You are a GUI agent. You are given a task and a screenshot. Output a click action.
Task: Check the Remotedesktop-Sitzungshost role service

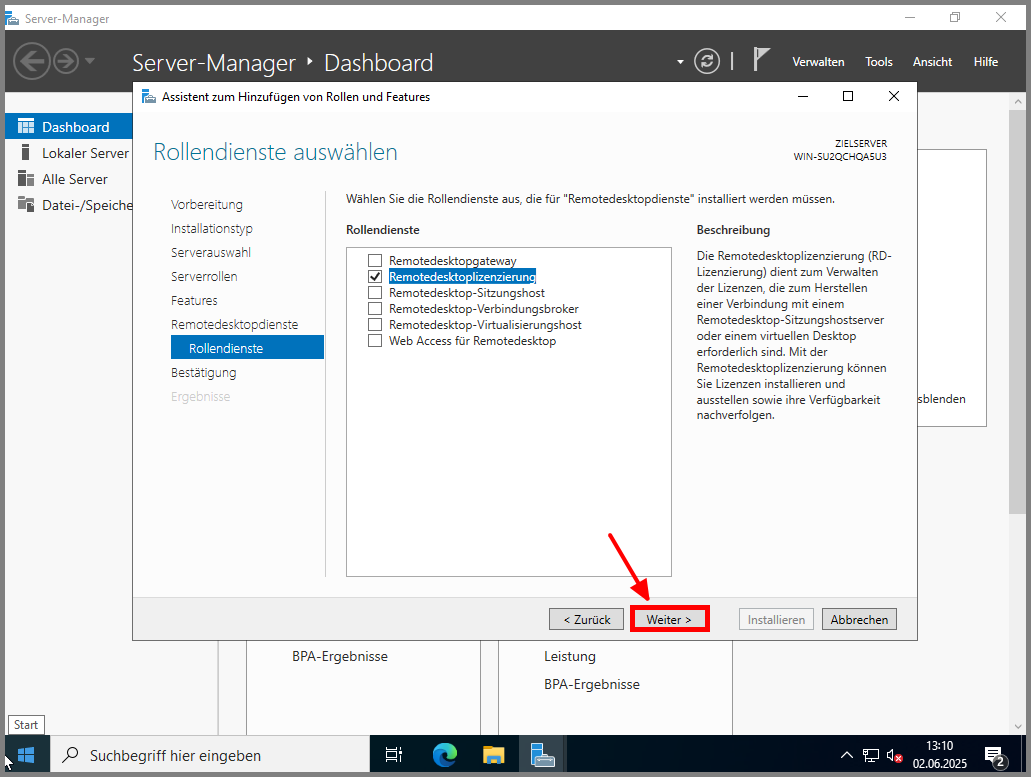(x=375, y=293)
